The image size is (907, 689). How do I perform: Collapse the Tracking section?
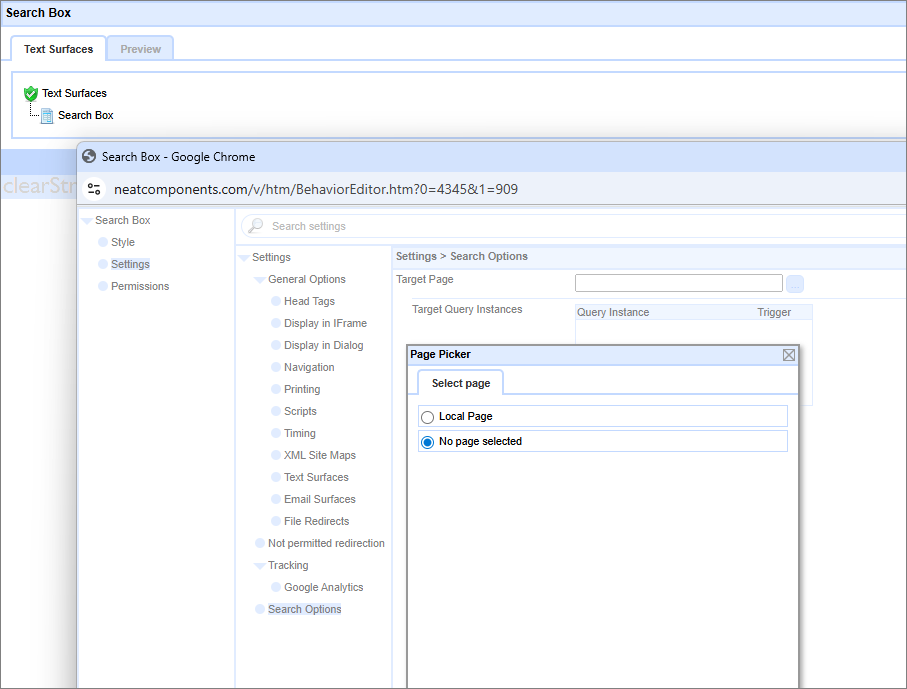tap(260, 566)
